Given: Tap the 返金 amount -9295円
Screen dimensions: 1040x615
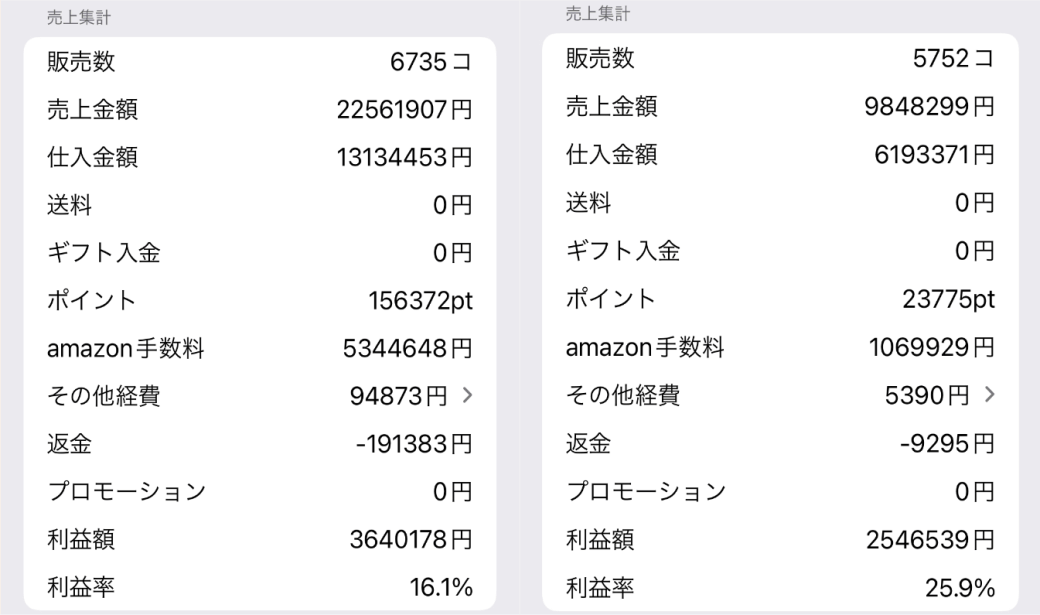Looking at the screenshot, I should pyautogui.click(x=947, y=443).
